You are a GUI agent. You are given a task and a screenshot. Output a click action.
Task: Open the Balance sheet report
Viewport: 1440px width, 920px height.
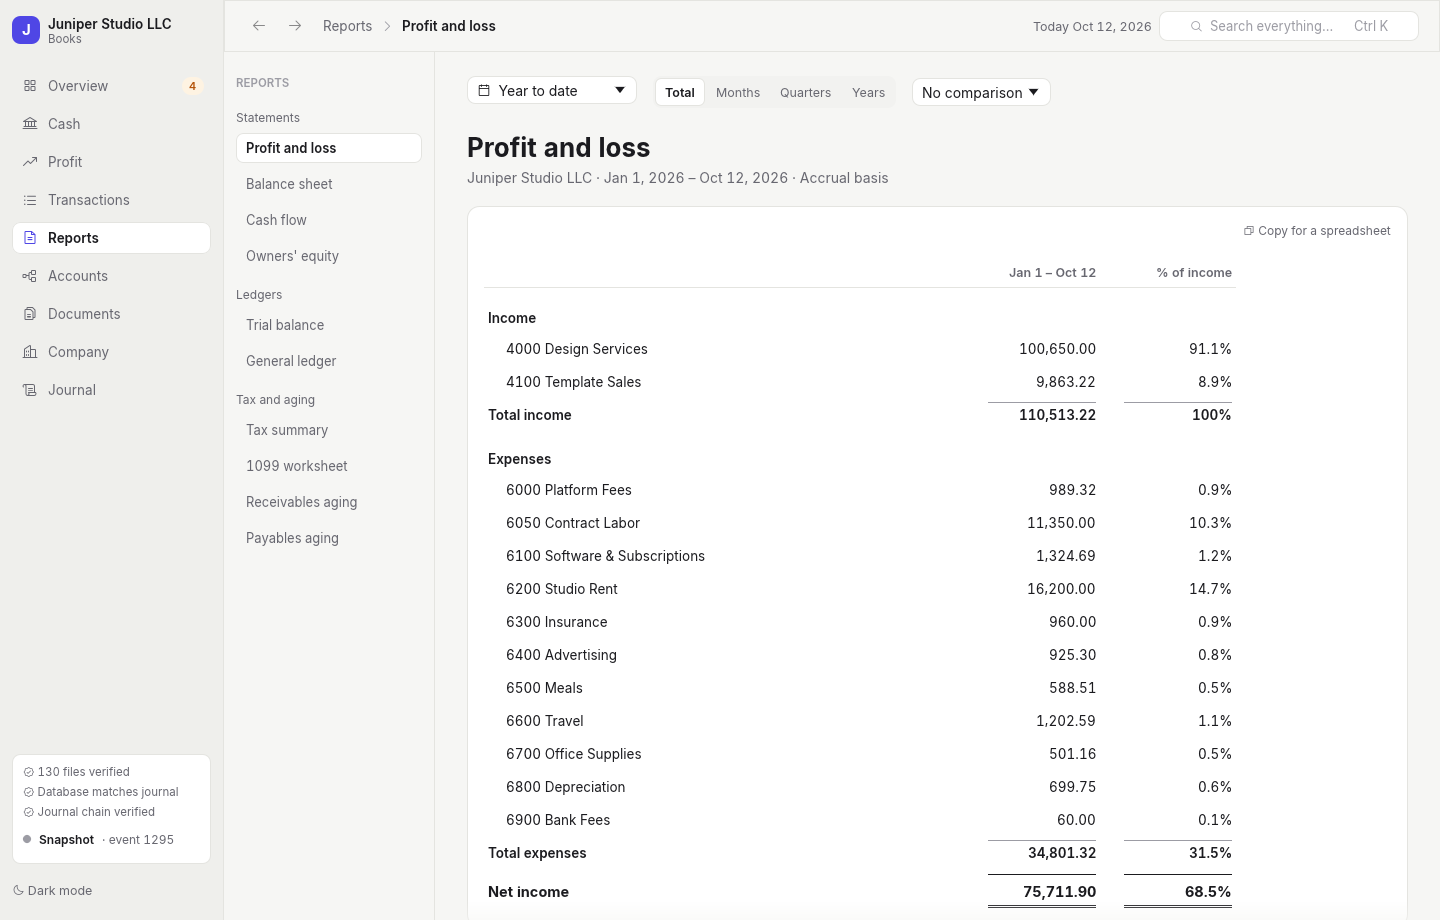click(329, 184)
